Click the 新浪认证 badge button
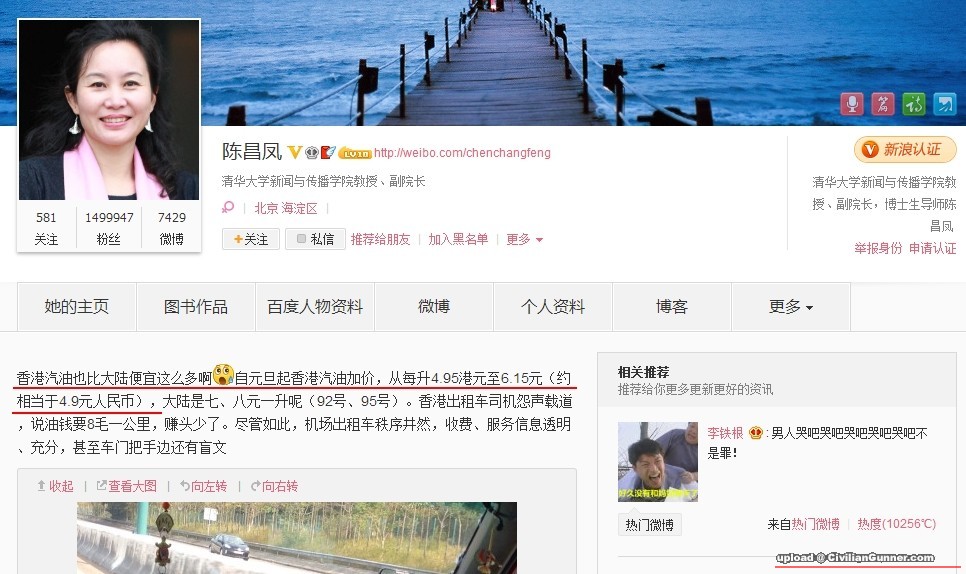This screenshot has width=966, height=574. (x=905, y=149)
